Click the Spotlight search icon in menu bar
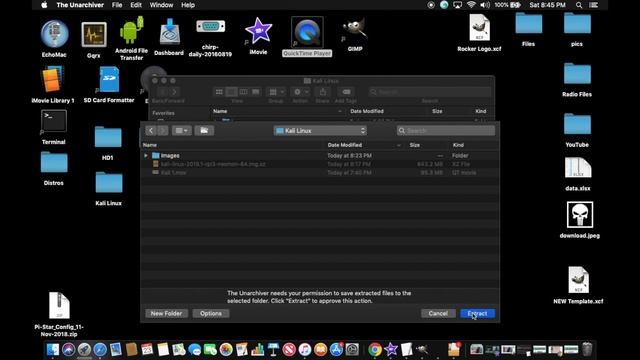The image size is (640, 360). coord(579,5)
